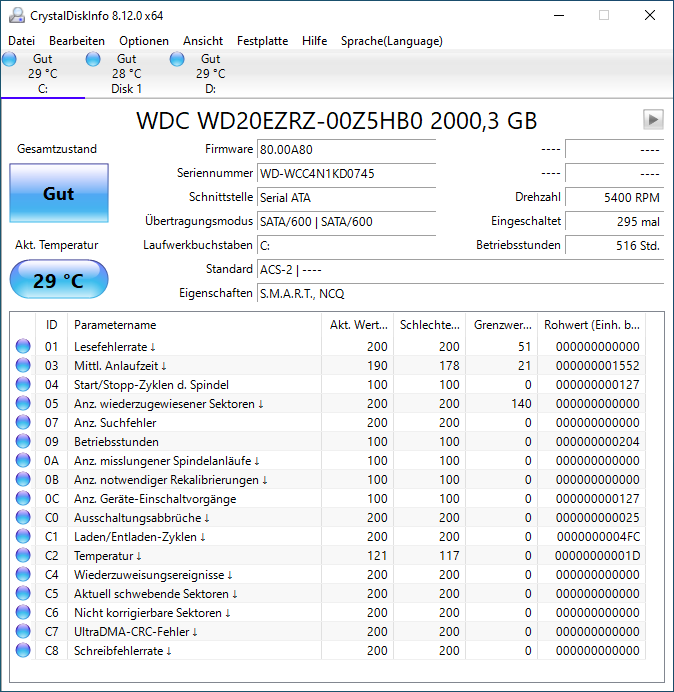The width and height of the screenshot is (674, 692).
Task: Click status orb for Rekalibrierungen row
Action: pos(23,479)
